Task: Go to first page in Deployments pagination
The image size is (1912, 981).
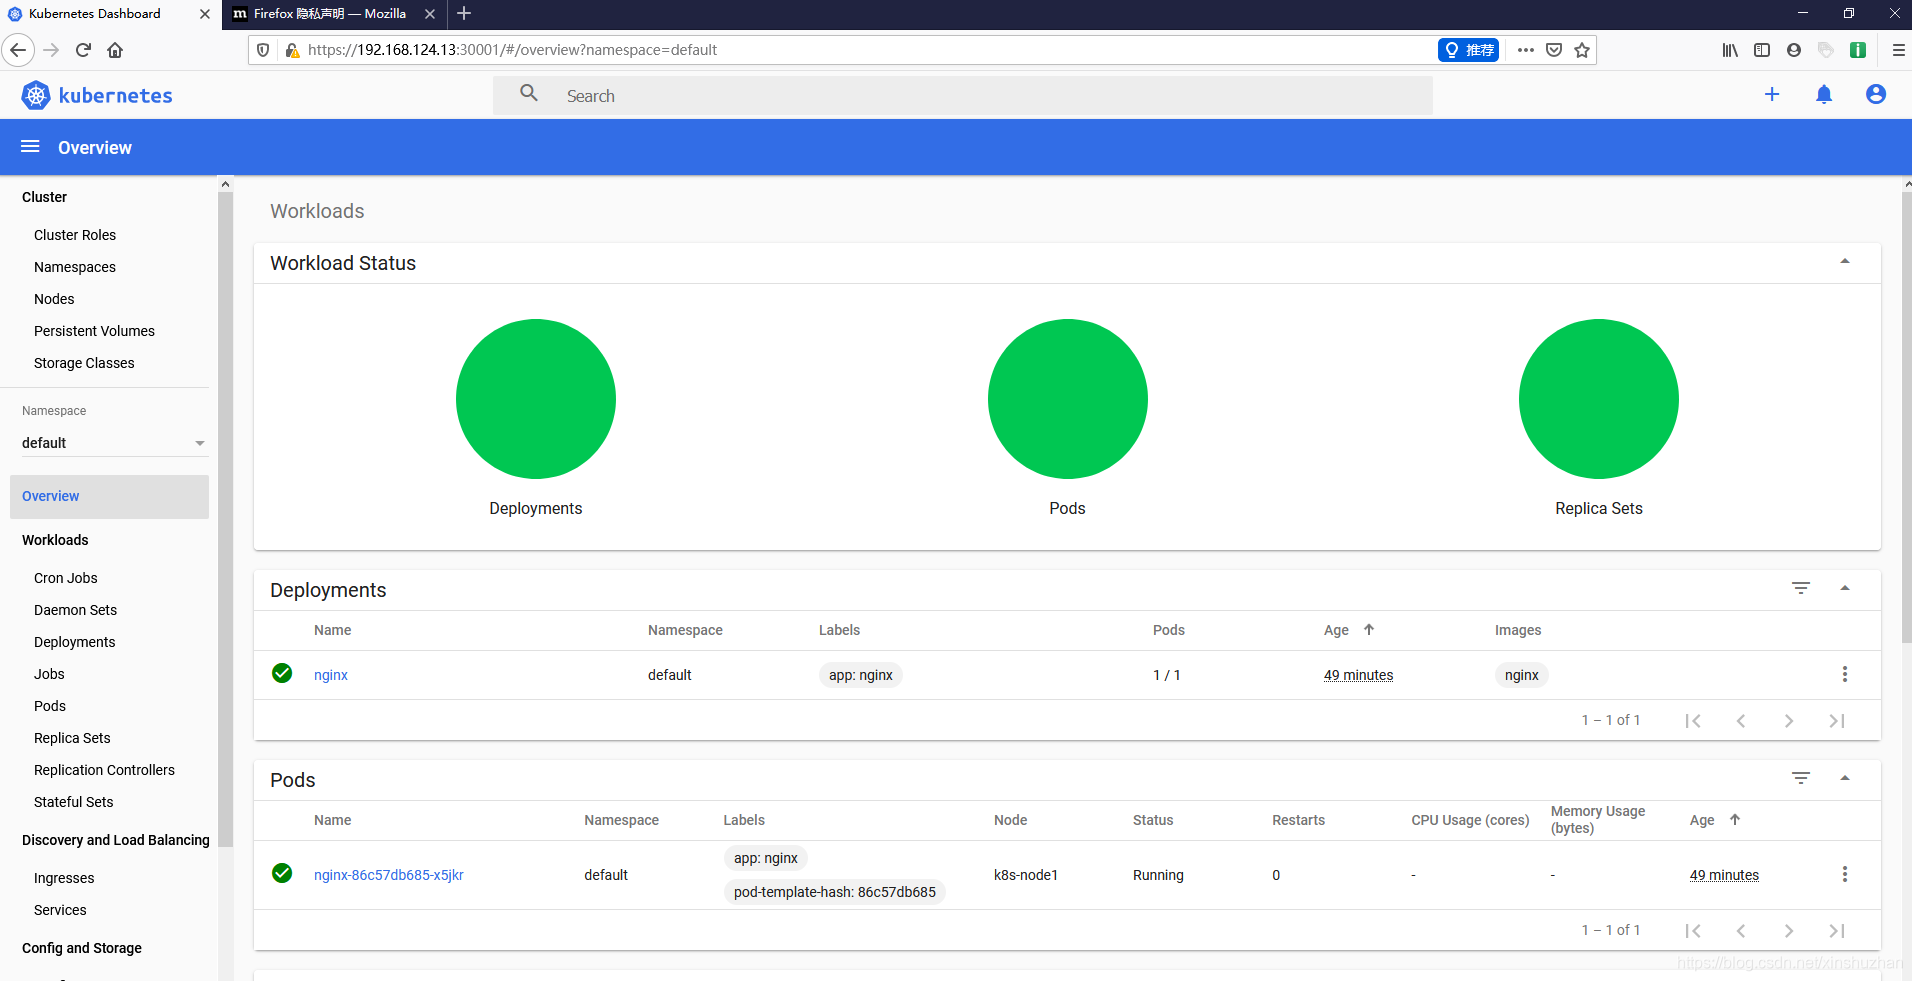Action: [1693, 721]
